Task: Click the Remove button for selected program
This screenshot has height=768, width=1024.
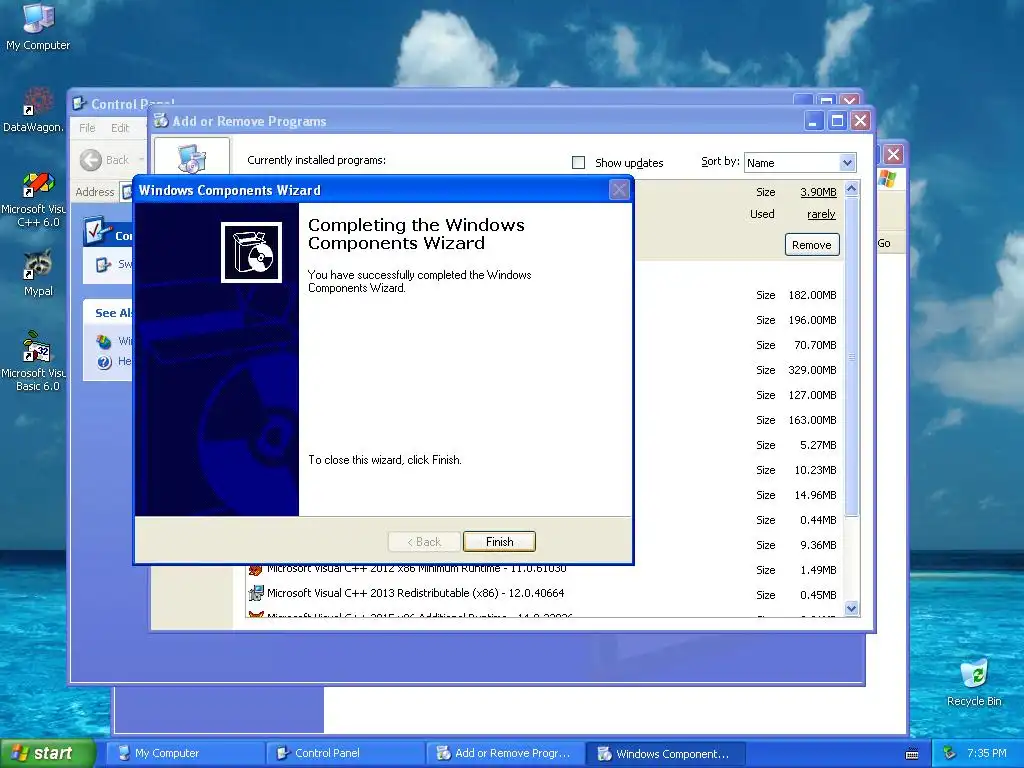Action: (x=812, y=245)
